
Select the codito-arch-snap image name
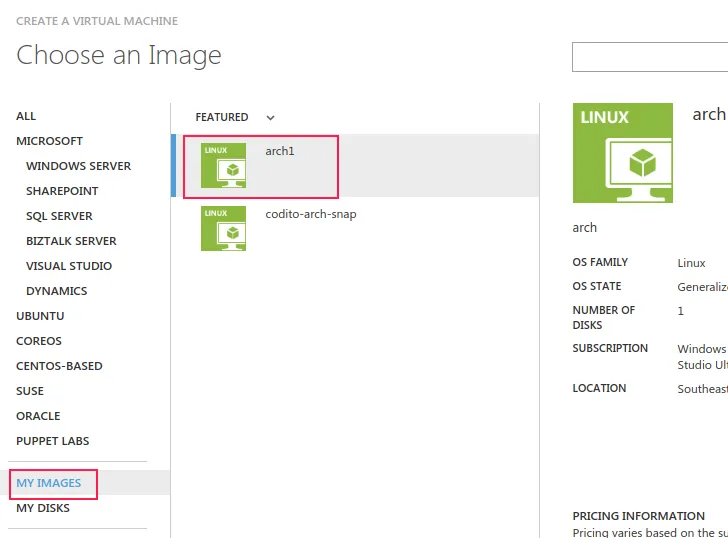pyautogui.click(x=311, y=214)
